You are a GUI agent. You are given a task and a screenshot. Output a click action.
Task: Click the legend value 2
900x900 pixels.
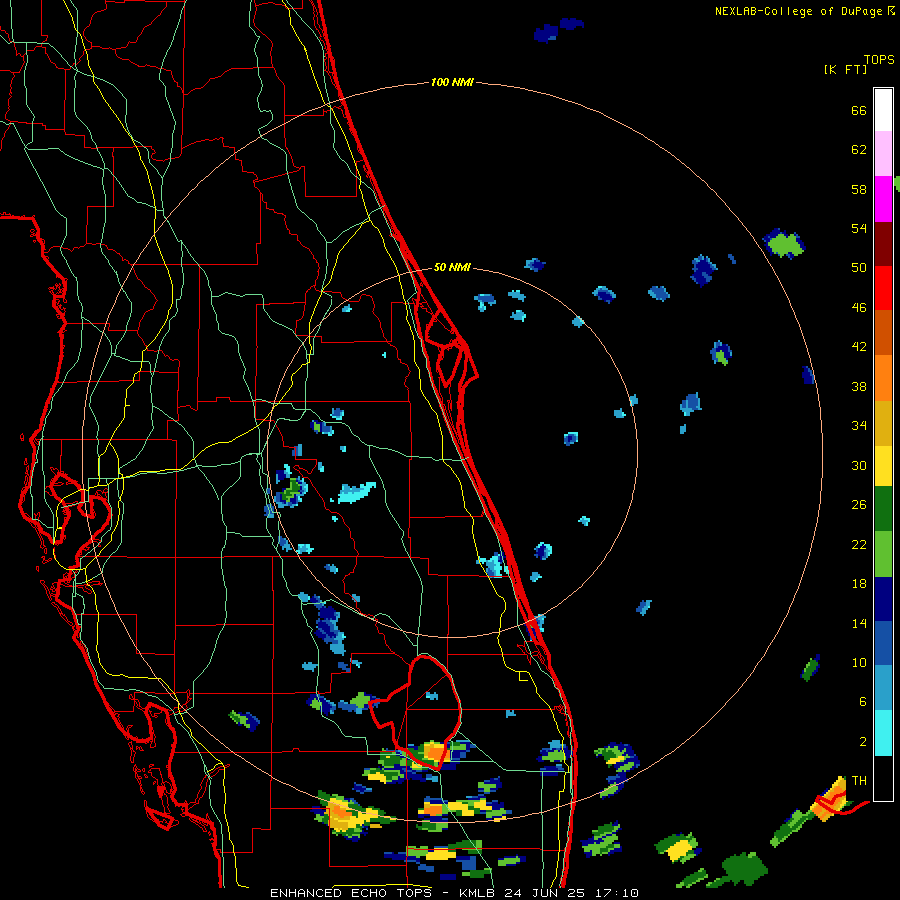tap(863, 742)
